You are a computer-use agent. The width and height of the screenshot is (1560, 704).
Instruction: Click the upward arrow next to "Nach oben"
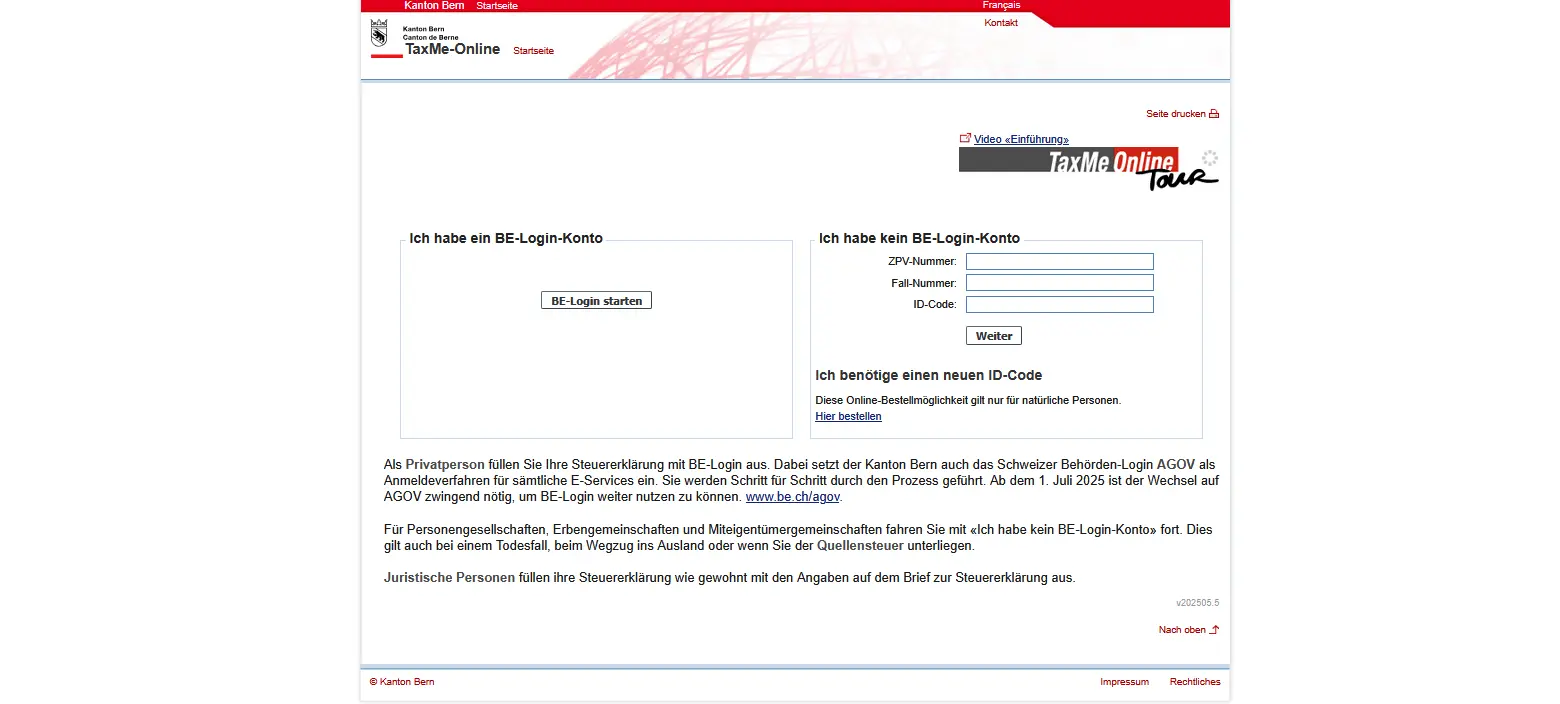(x=1214, y=629)
